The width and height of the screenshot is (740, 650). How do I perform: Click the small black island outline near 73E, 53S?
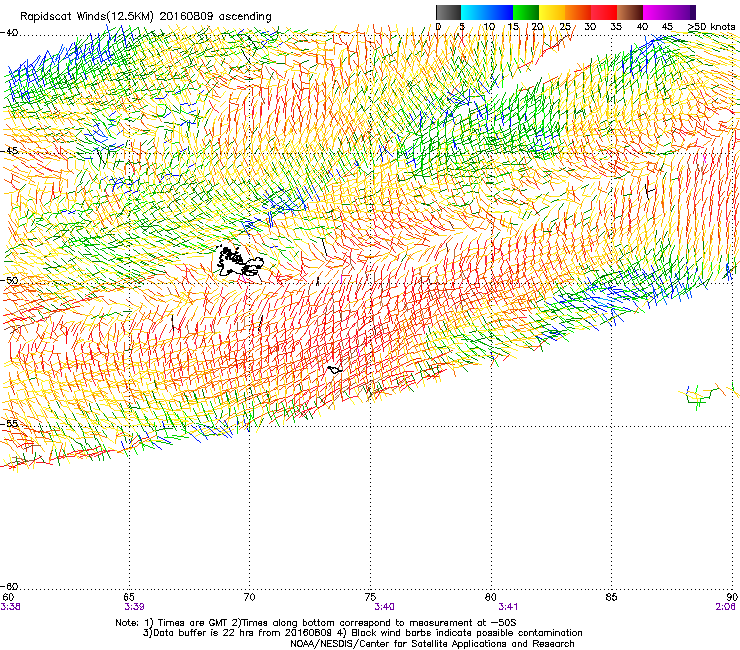click(x=335, y=370)
